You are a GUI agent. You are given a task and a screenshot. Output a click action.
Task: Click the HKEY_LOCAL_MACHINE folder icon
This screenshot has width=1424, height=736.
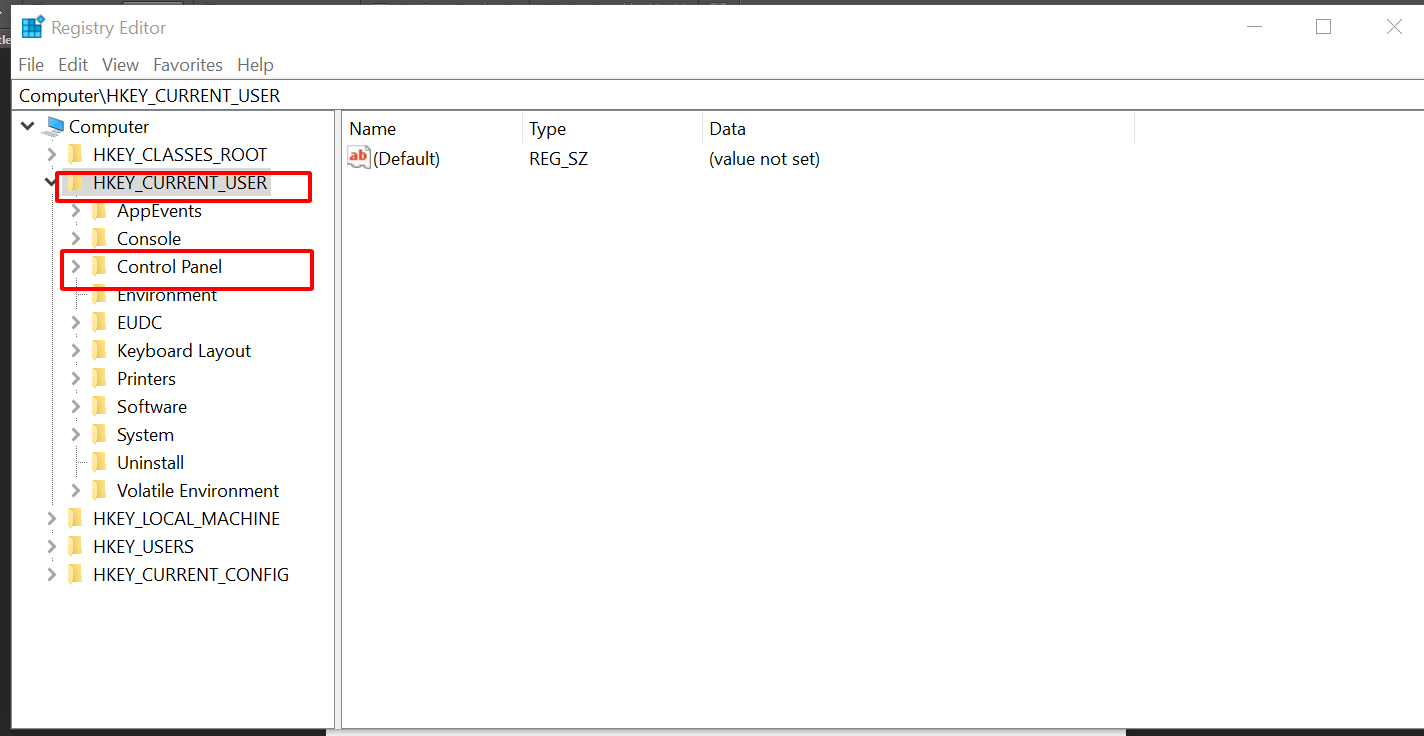74,518
